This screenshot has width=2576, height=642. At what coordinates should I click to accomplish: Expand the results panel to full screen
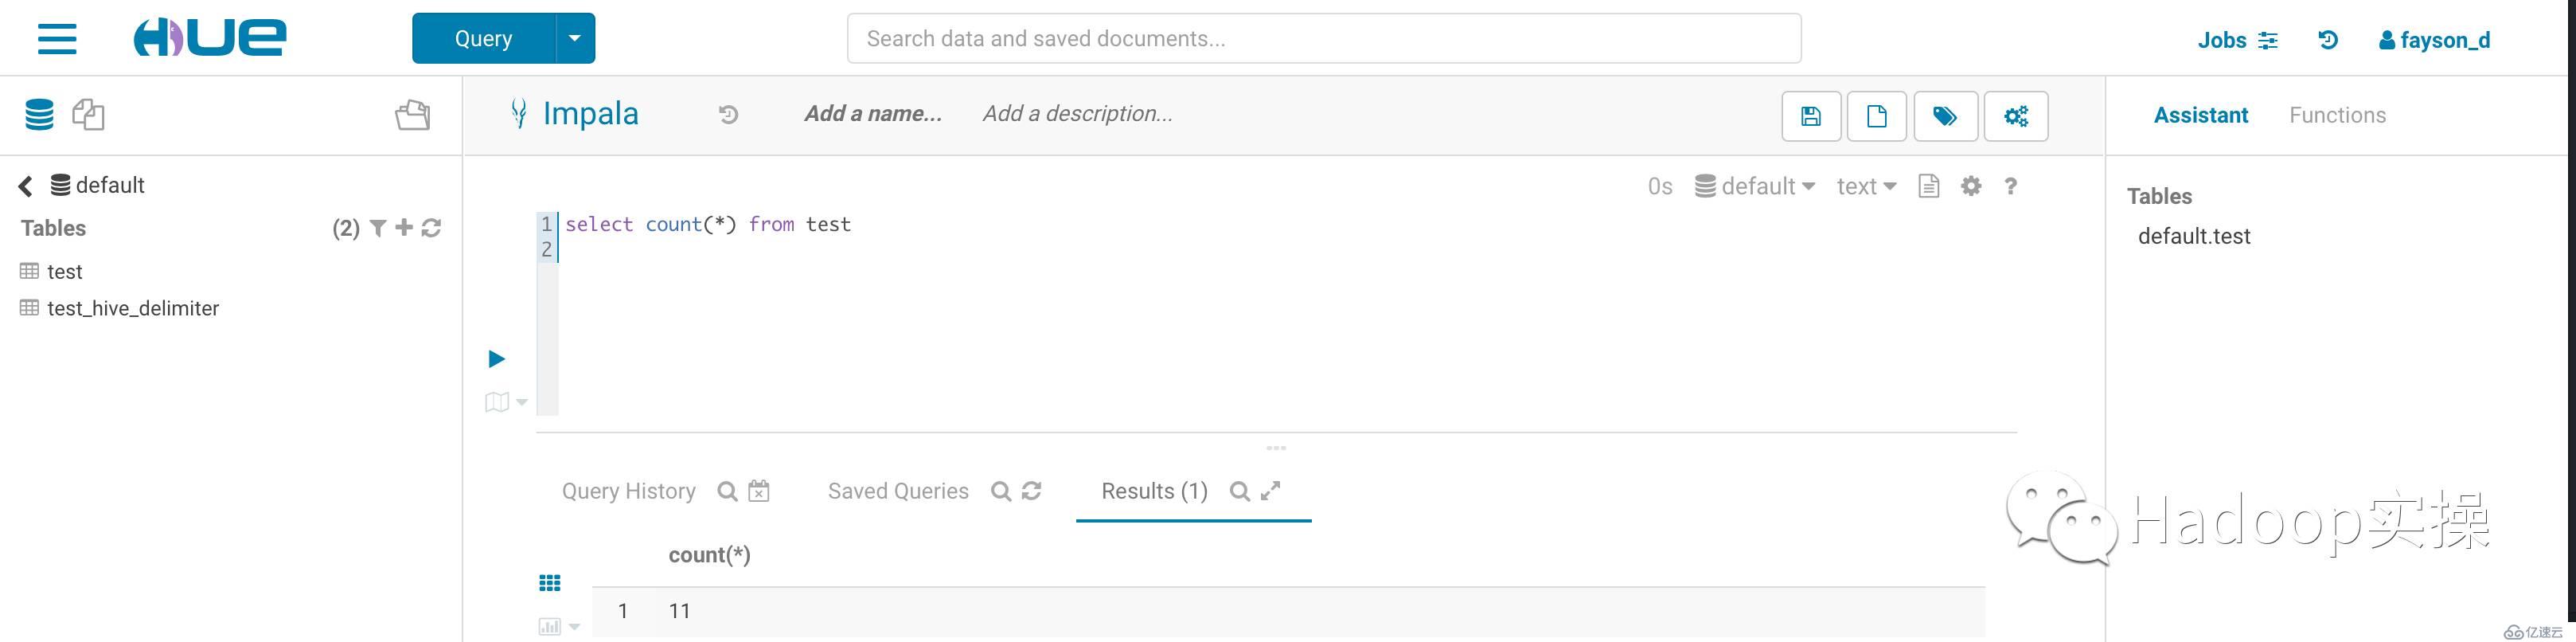click(x=1270, y=491)
